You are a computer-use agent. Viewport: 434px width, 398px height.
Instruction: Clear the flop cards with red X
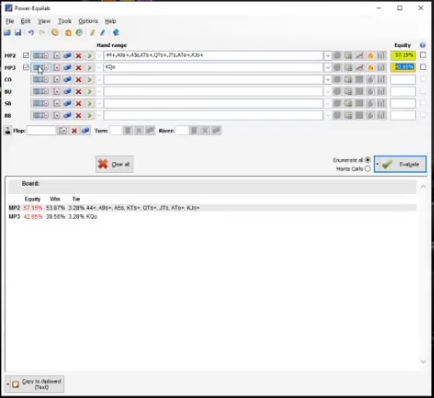[x=74, y=131]
